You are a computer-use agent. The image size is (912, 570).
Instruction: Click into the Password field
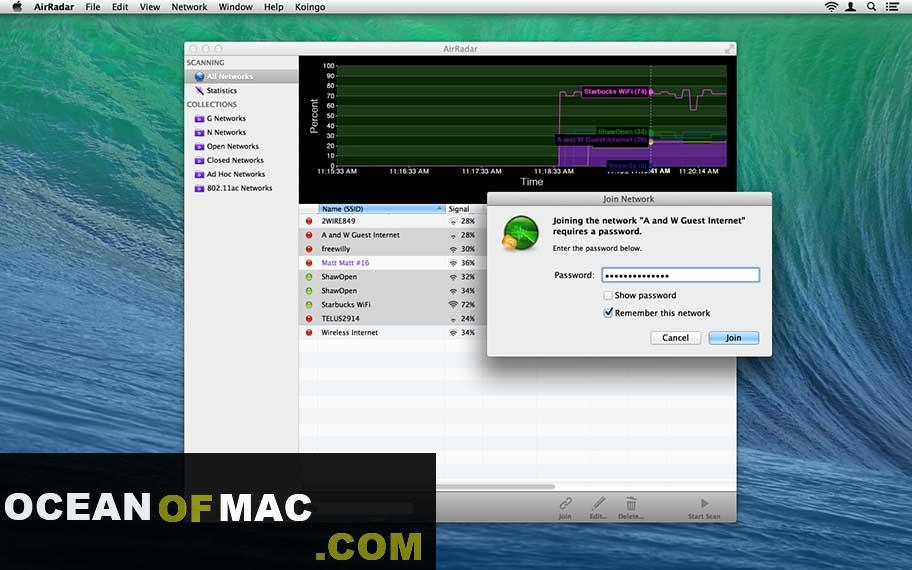coord(681,275)
